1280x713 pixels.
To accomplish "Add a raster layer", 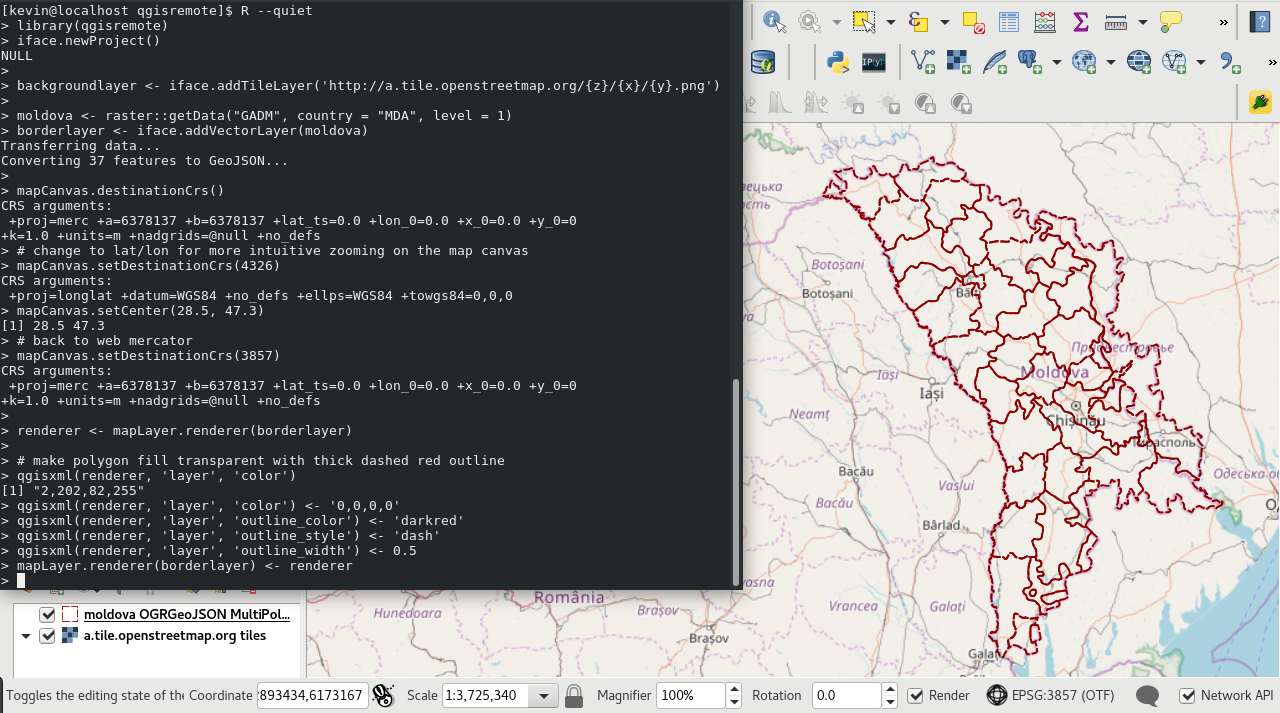I will [x=959, y=62].
